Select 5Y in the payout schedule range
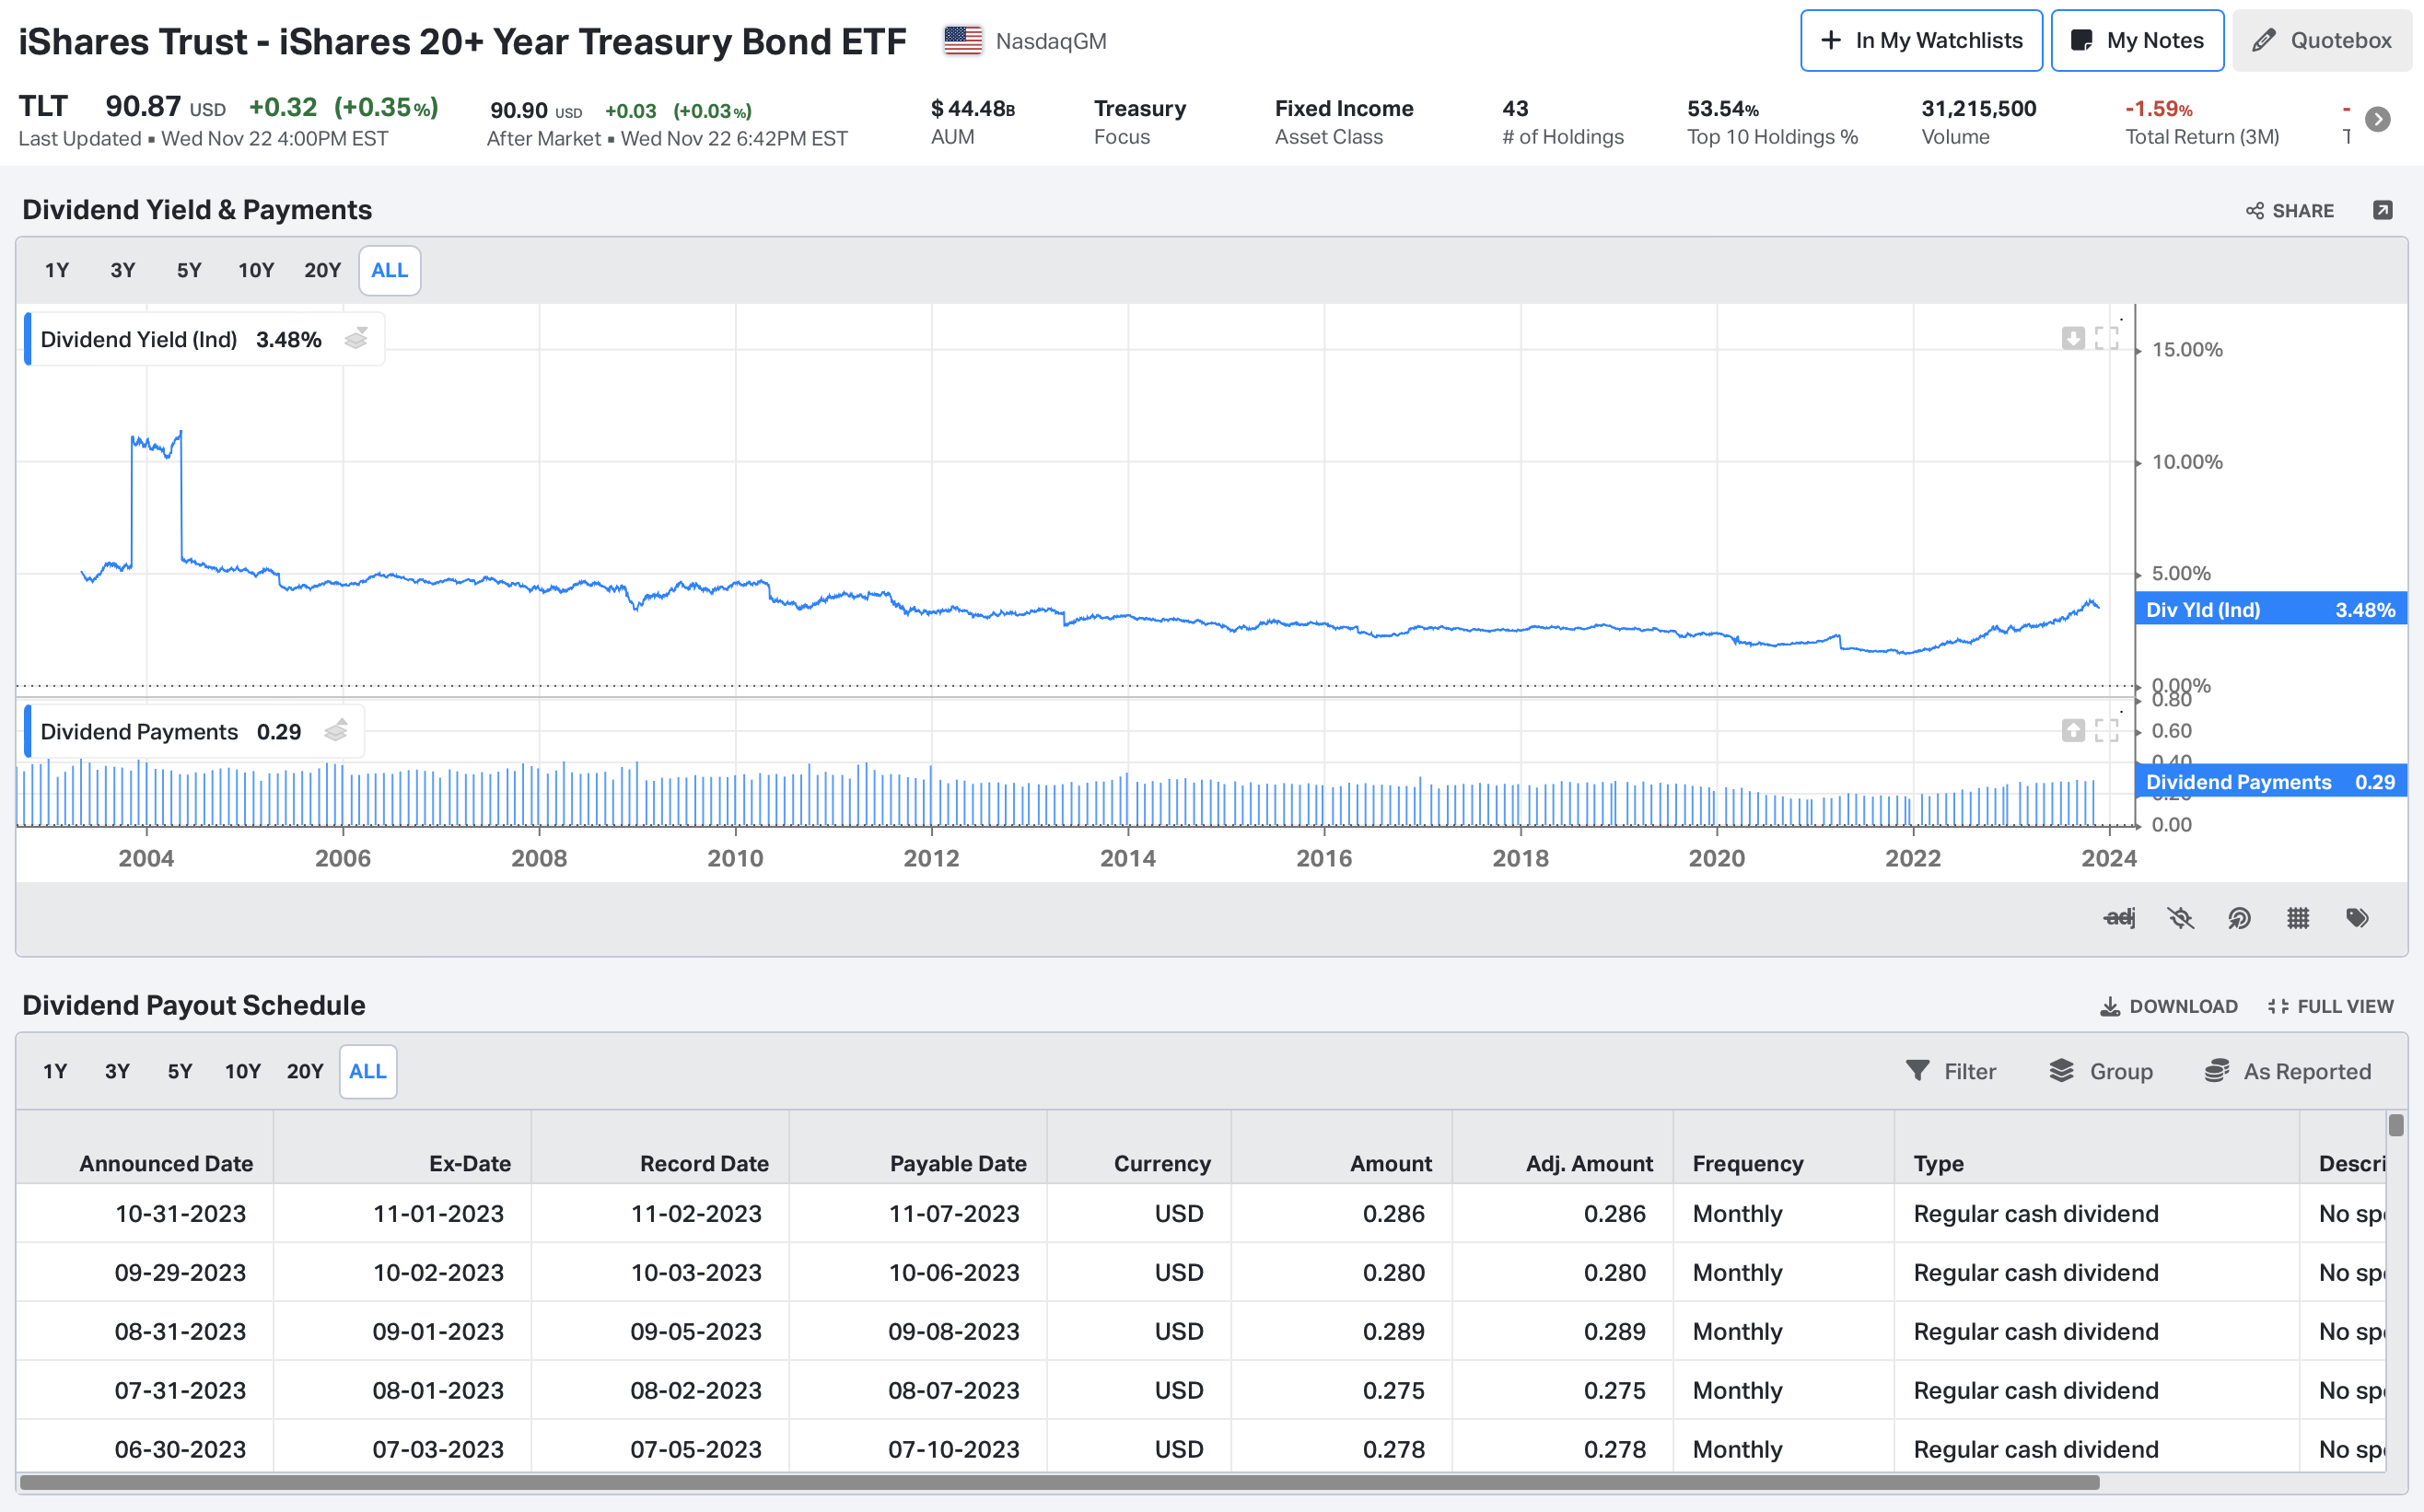This screenshot has width=2424, height=1512. tap(180, 1071)
